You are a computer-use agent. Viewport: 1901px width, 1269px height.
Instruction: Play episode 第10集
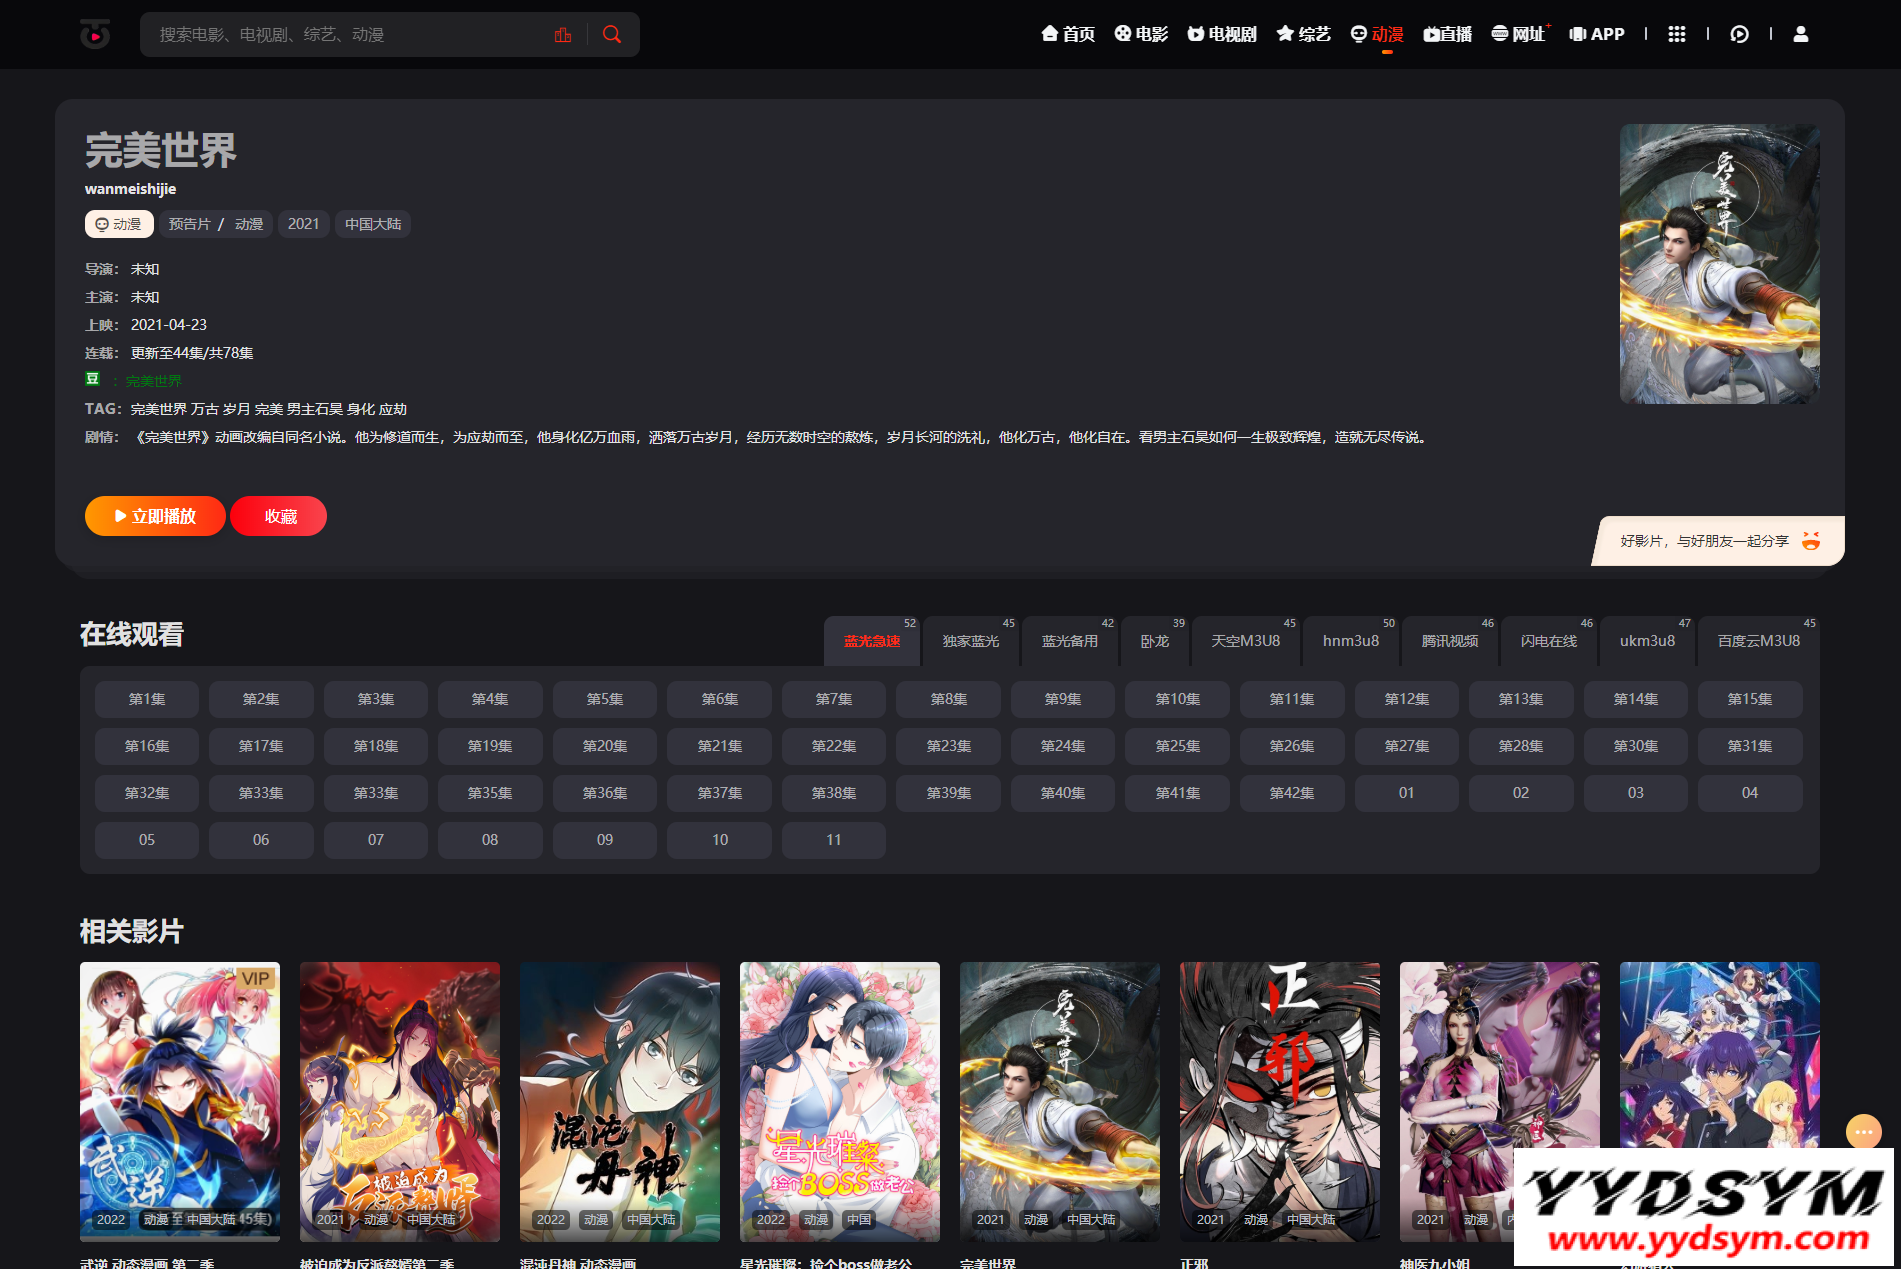pyautogui.click(x=1177, y=699)
